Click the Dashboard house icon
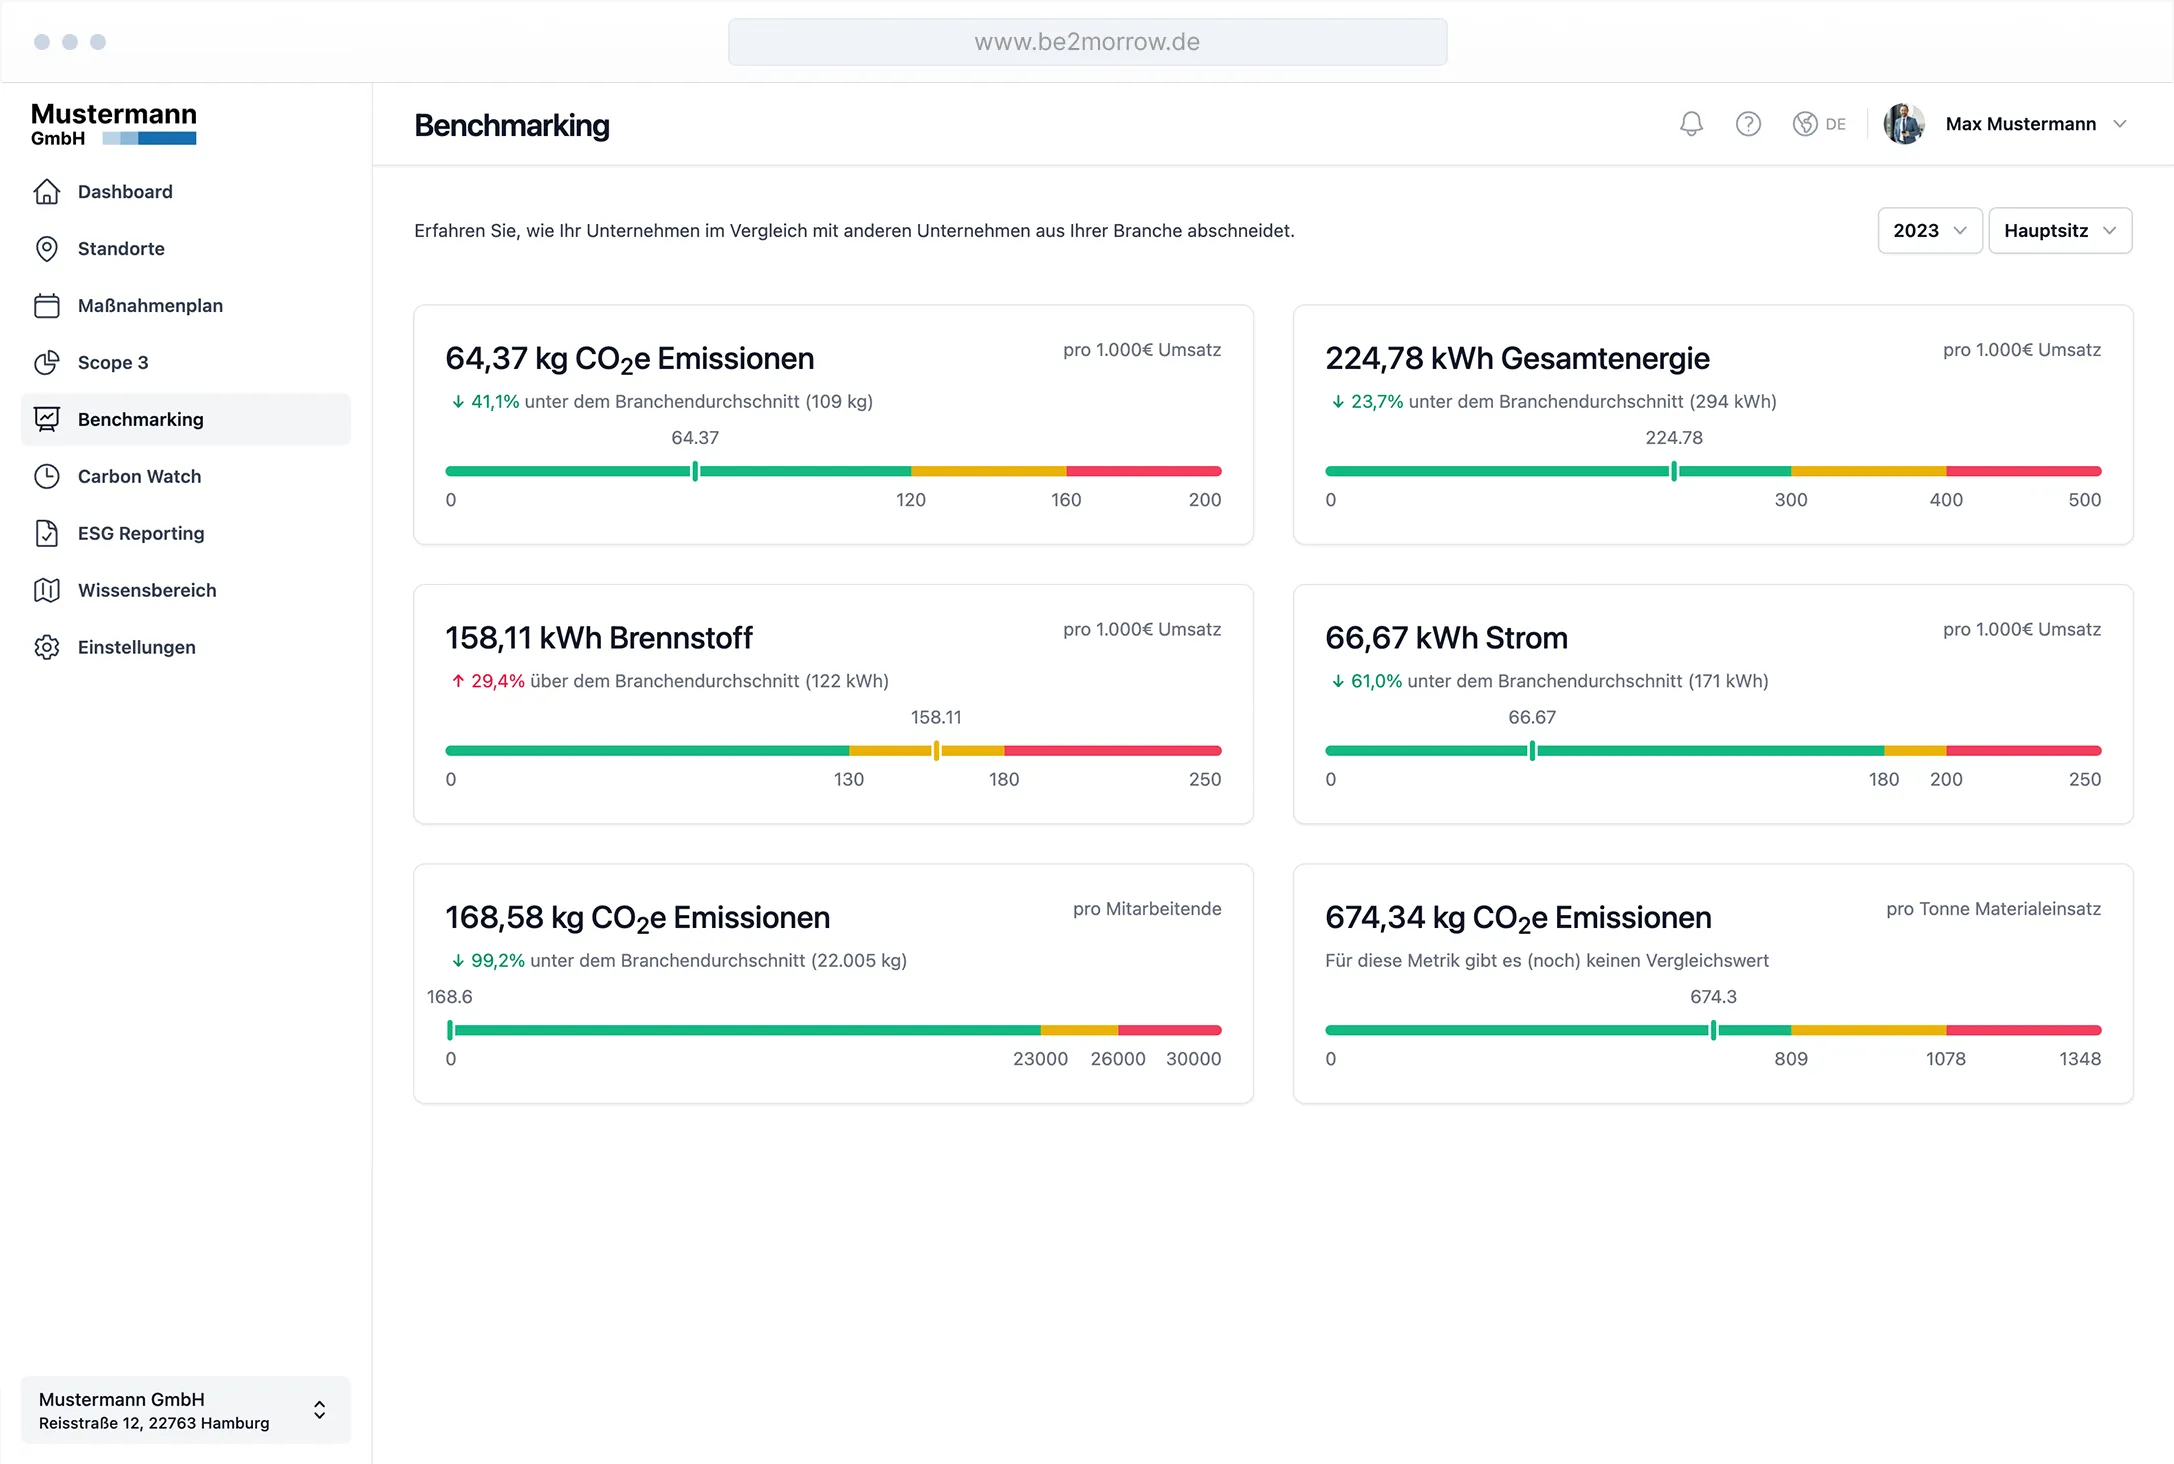This screenshot has width=2174, height=1464. coord(47,191)
